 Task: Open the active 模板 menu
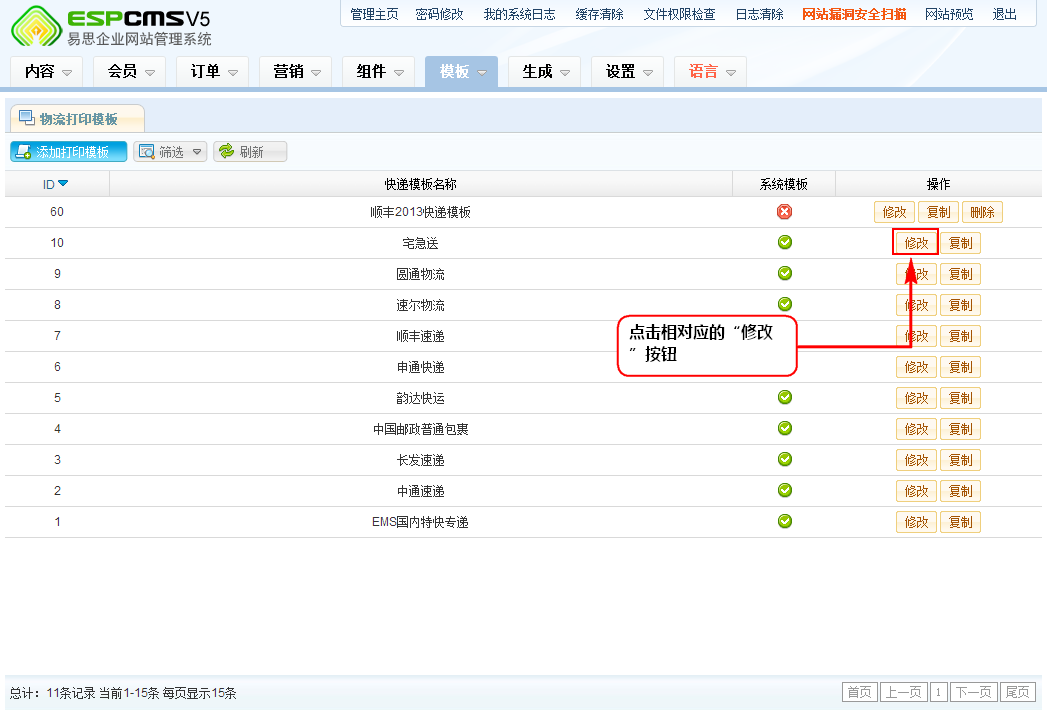(x=461, y=71)
